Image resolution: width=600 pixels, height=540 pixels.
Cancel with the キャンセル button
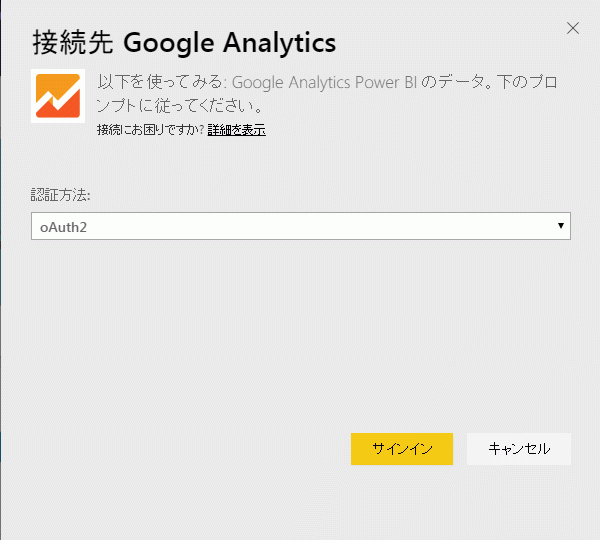tap(519, 449)
